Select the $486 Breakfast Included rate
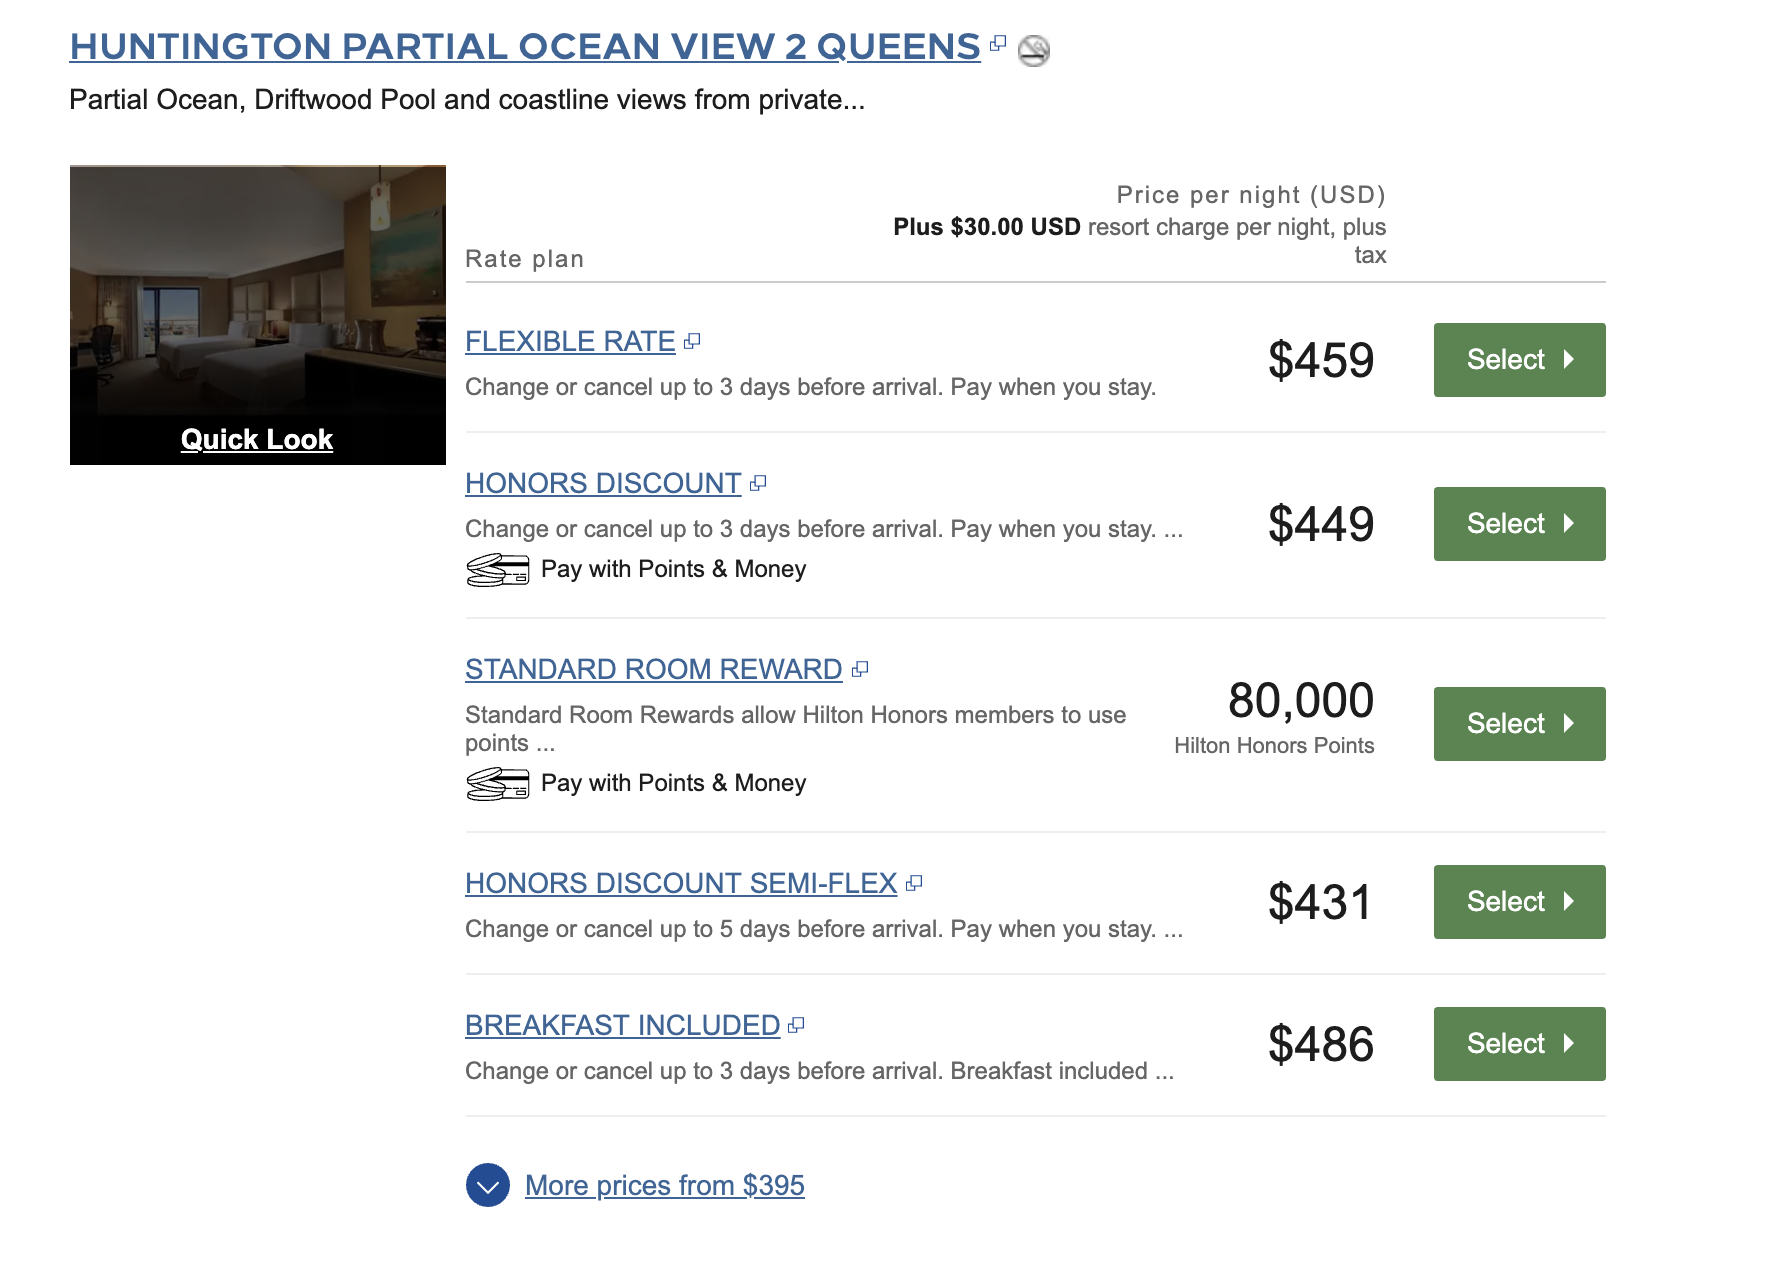The height and width of the screenshot is (1262, 1768). [1520, 1044]
